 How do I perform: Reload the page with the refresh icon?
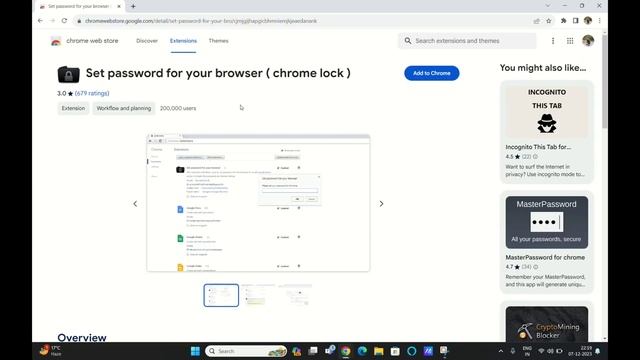tap(64, 21)
